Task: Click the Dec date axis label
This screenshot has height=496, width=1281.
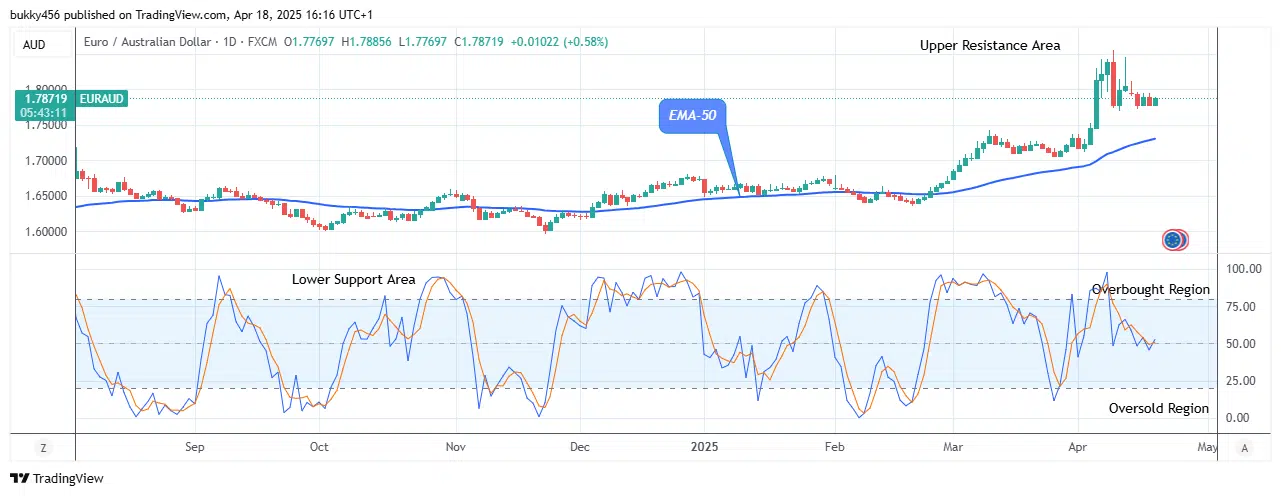Action: click(x=580, y=447)
